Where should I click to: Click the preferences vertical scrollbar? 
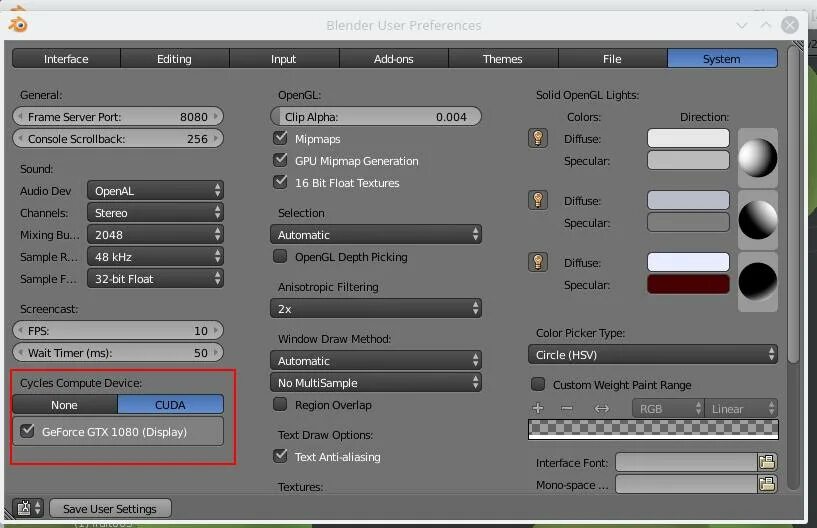[x=794, y=206]
